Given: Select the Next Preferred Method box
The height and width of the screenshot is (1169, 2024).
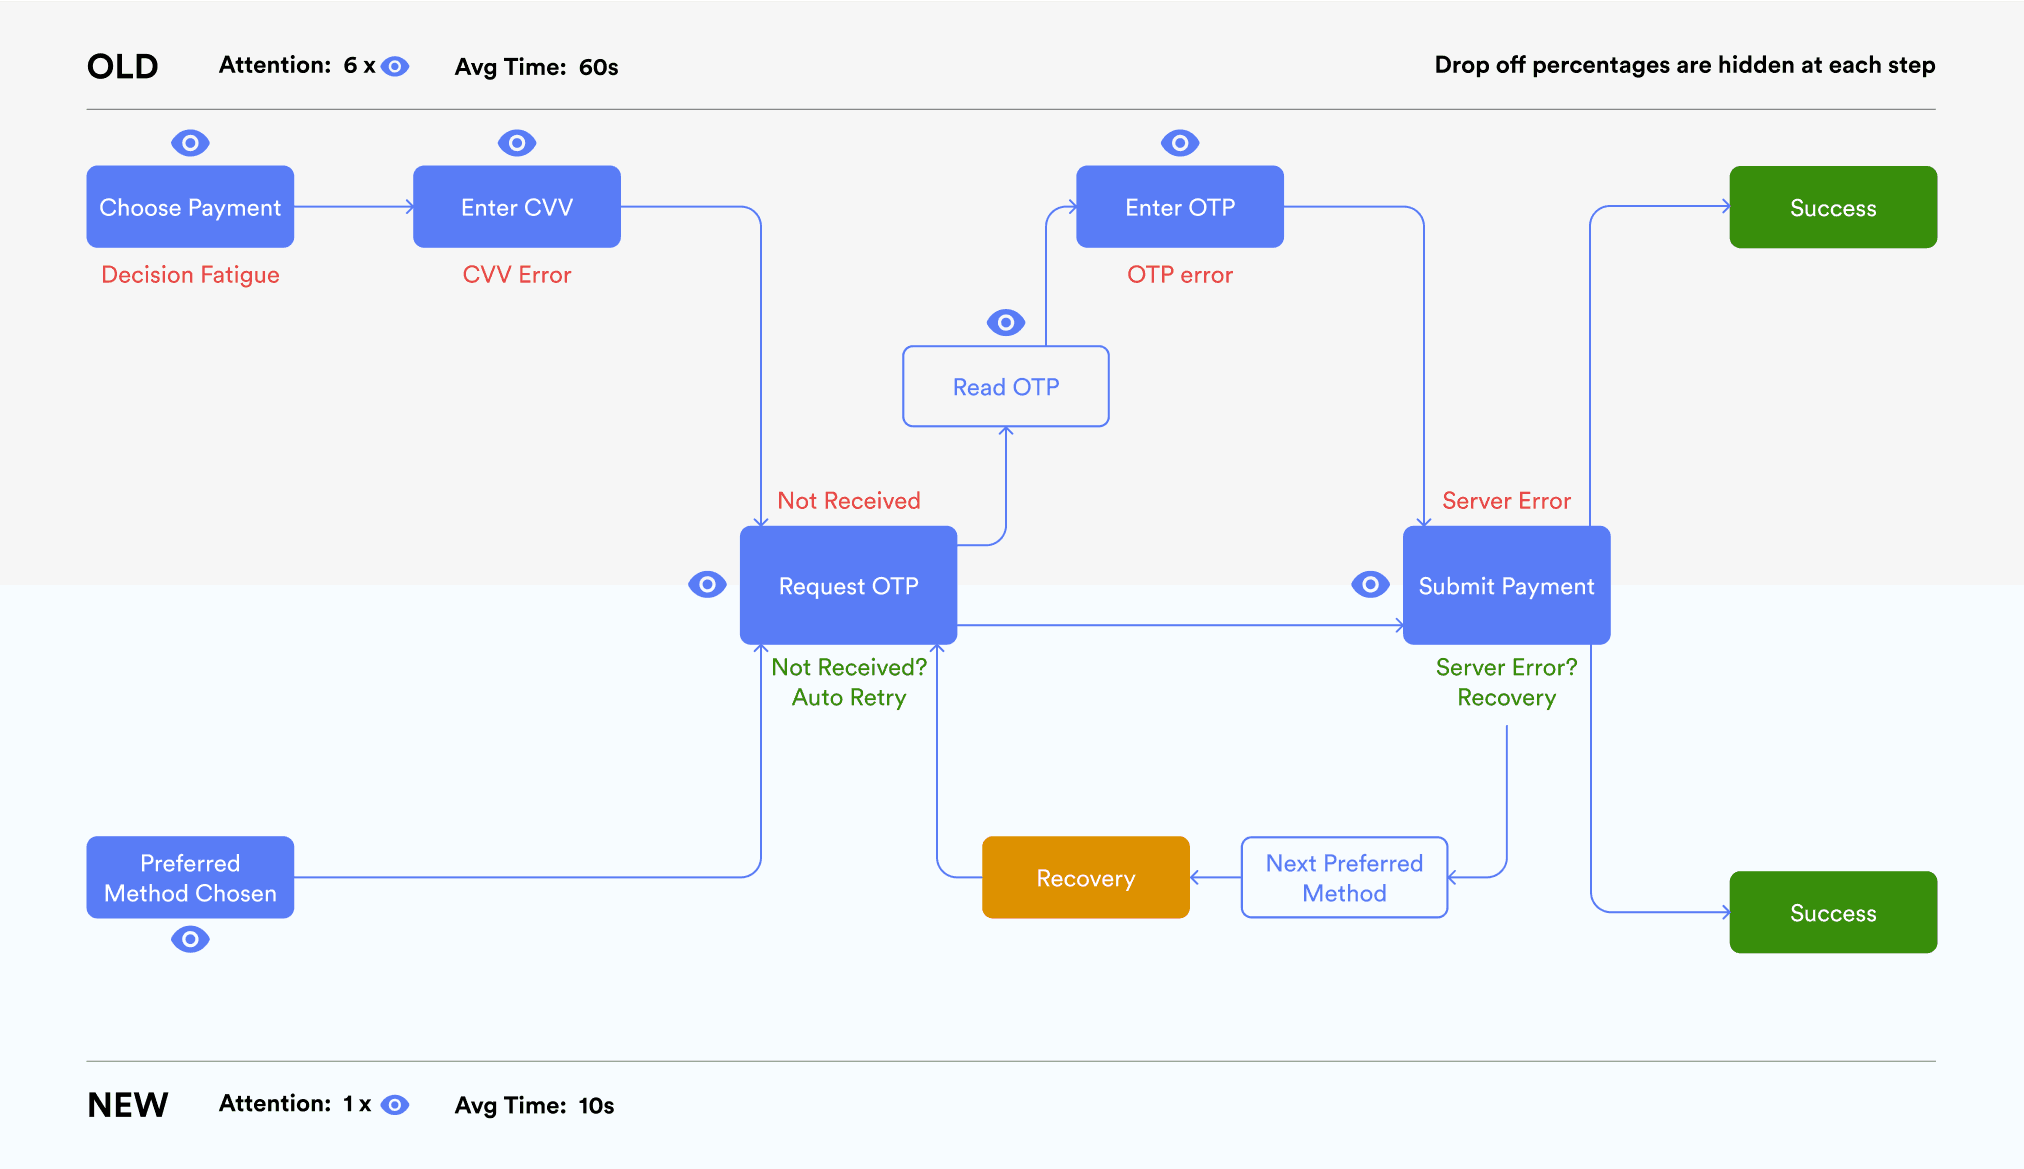Looking at the screenshot, I should click(1344, 878).
